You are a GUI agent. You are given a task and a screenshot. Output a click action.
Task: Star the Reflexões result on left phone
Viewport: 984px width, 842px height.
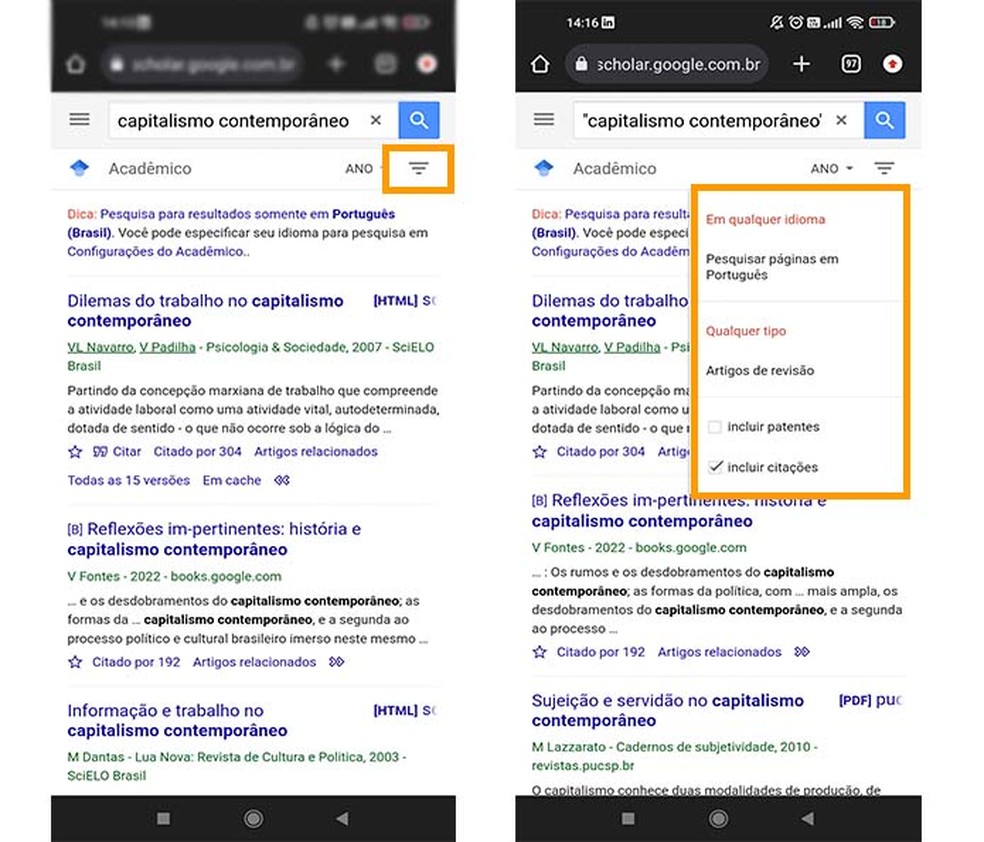click(75, 662)
